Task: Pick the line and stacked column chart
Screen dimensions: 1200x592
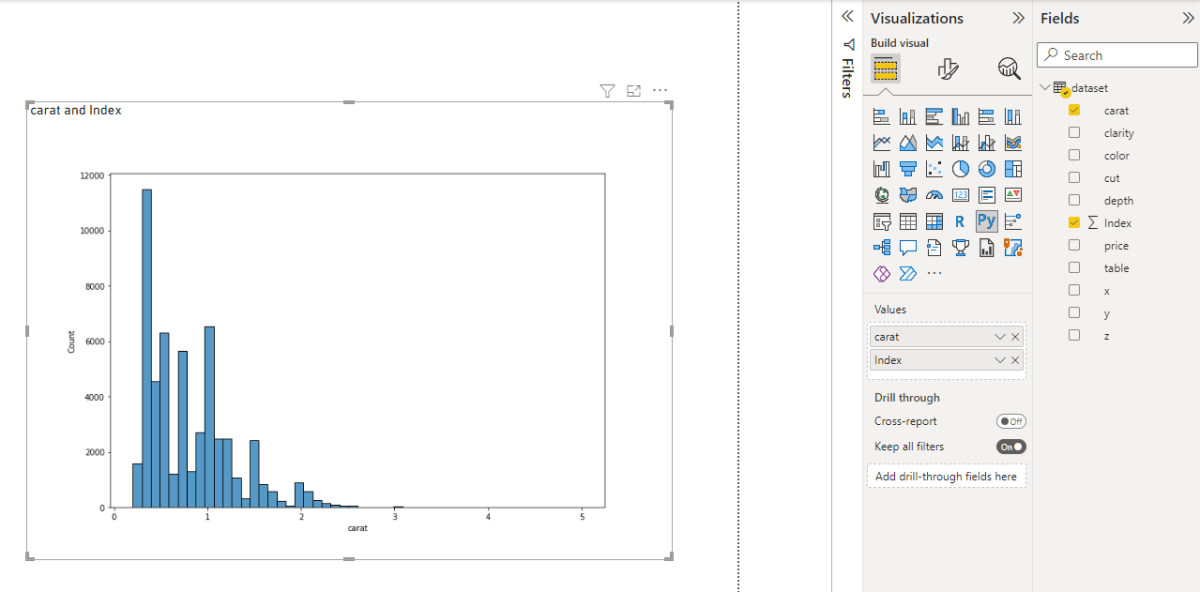Action: tap(960, 142)
